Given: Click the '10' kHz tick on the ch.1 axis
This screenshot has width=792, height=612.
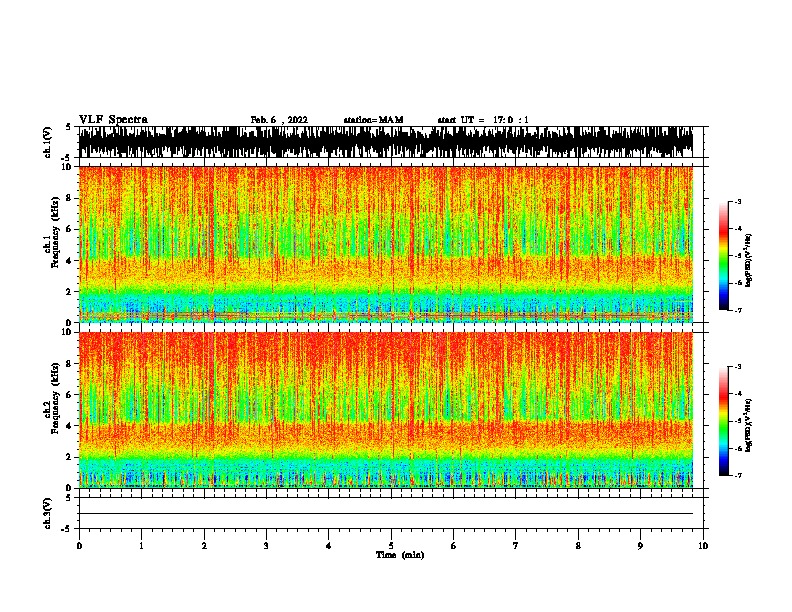Looking at the screenshot, I should click(x=67, y=167).
